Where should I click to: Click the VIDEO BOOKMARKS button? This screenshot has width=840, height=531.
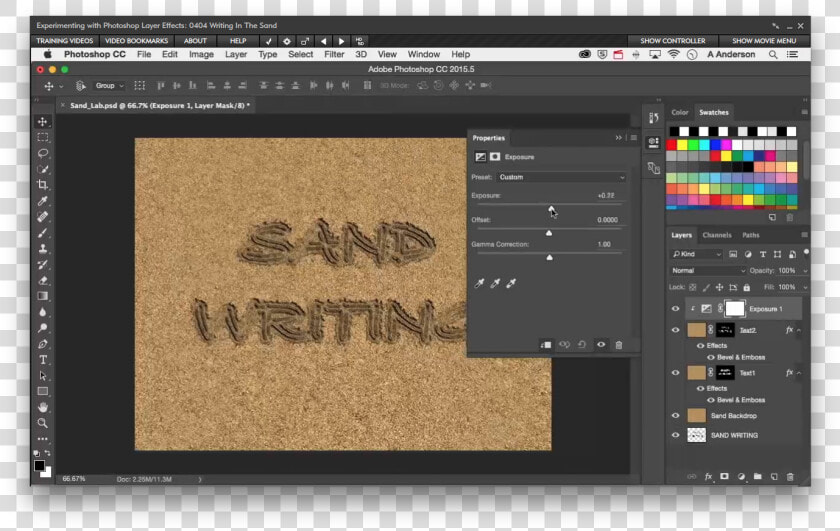137,41
